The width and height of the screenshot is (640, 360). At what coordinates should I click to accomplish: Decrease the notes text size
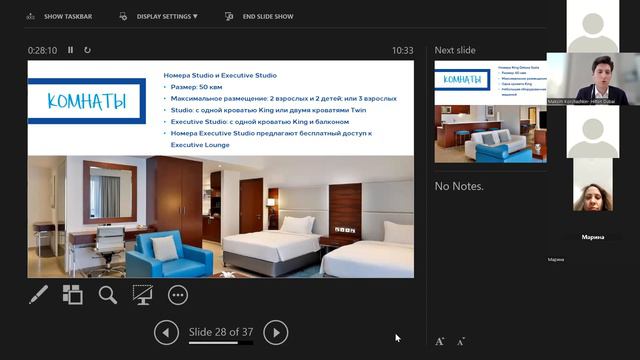click(x=460, y=341)
